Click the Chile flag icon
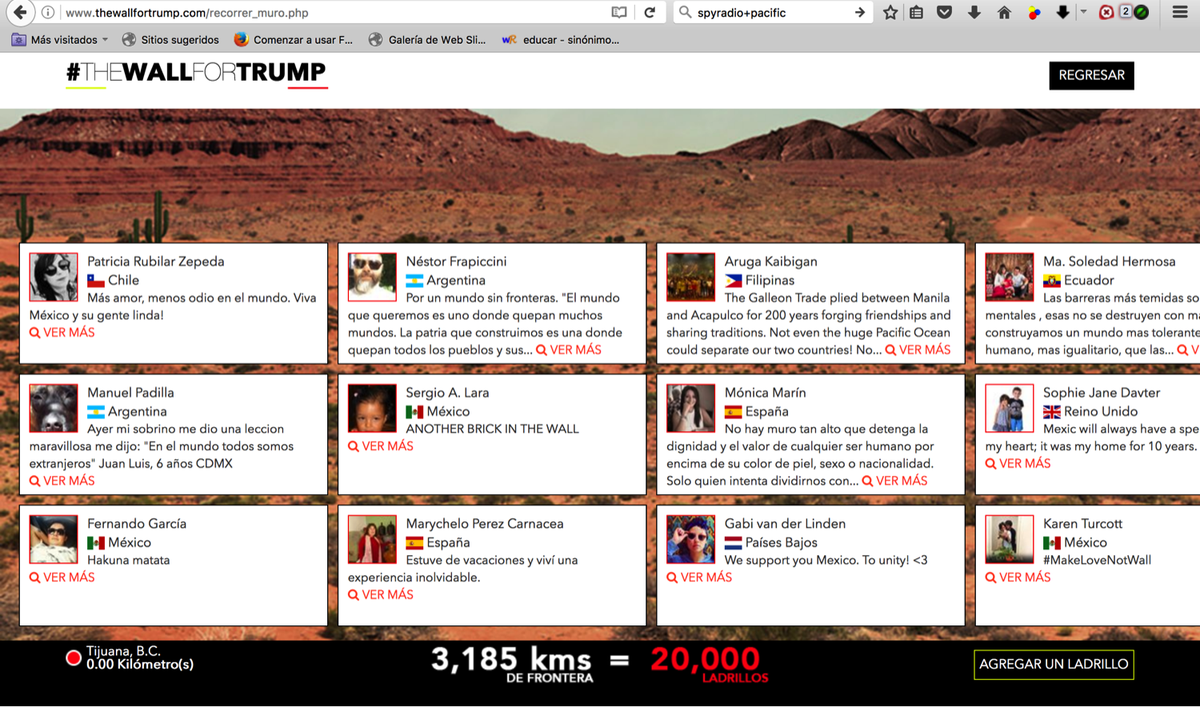This screenshot has height=707, width=1200. click(x=96, y=281)
